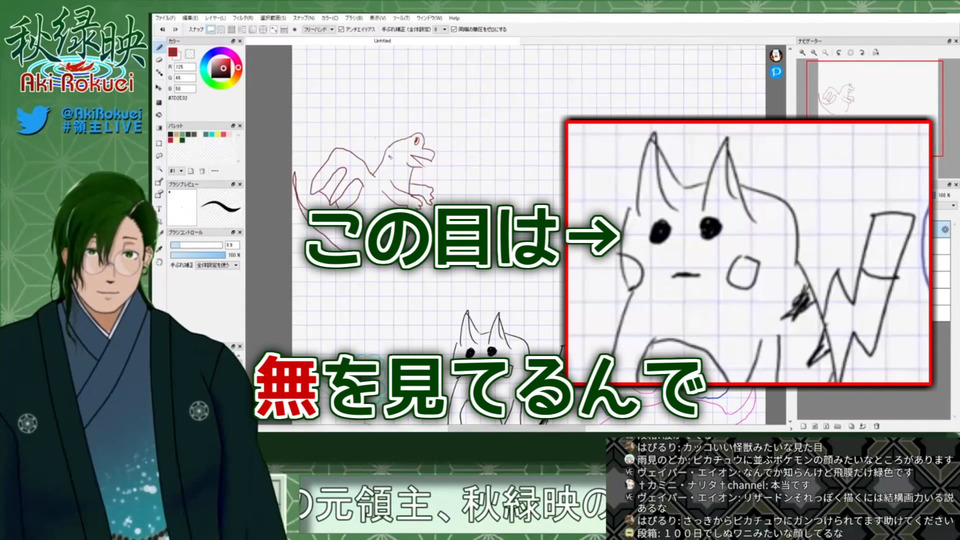Select the Eraser tool
This screenshot has width=960, height=540.
tap(159, 60)
